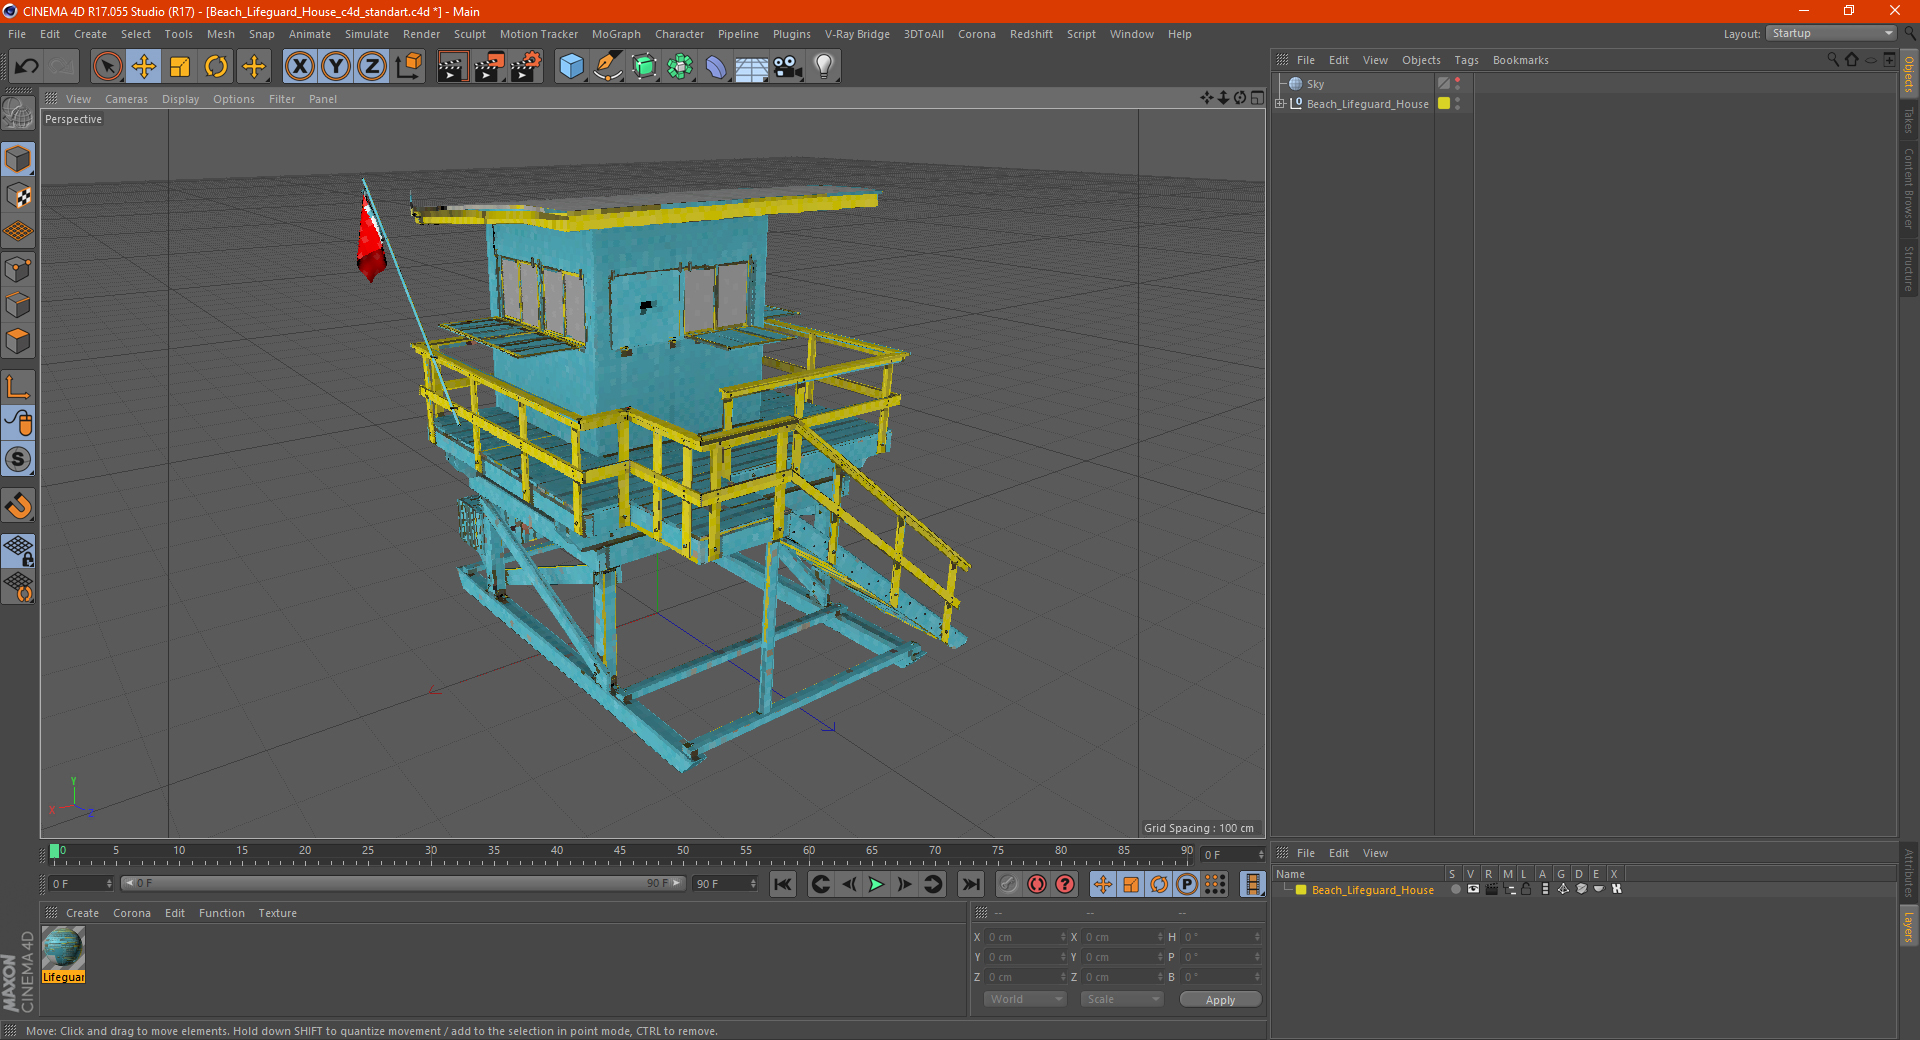Toggle Beach_Lifeguard_House visibility dots
Image resolution: width=1920 pixels, height=1040 pixels.
[1458, 103]
